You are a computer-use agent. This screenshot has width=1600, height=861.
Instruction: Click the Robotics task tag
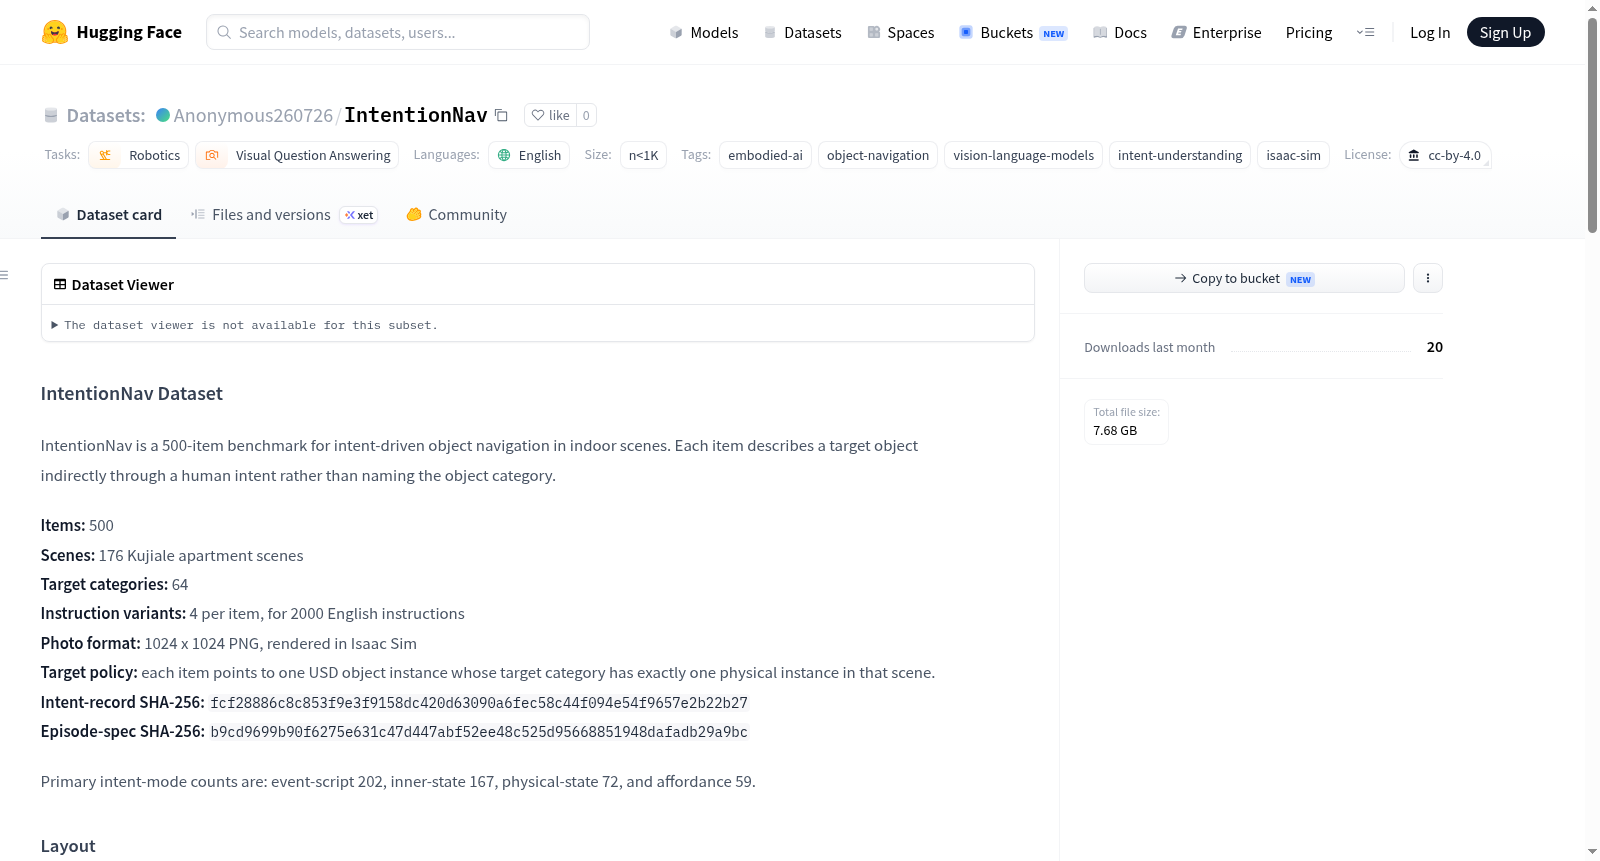(x=139, y=155)
